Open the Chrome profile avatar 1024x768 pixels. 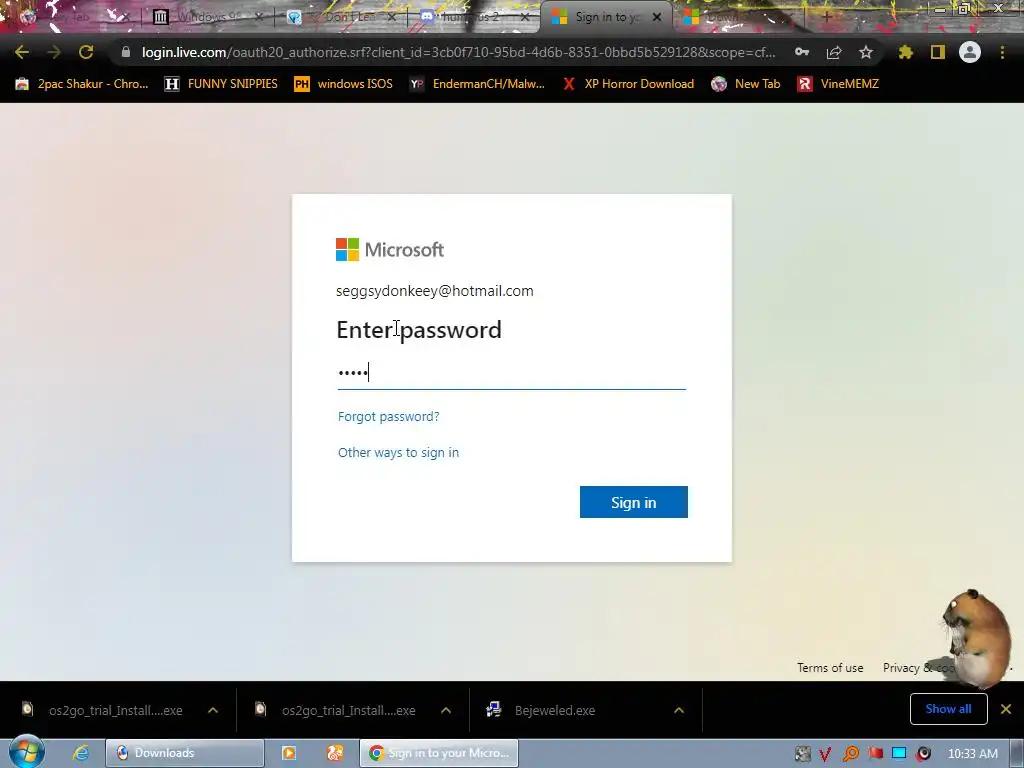(x=970, y=52)
